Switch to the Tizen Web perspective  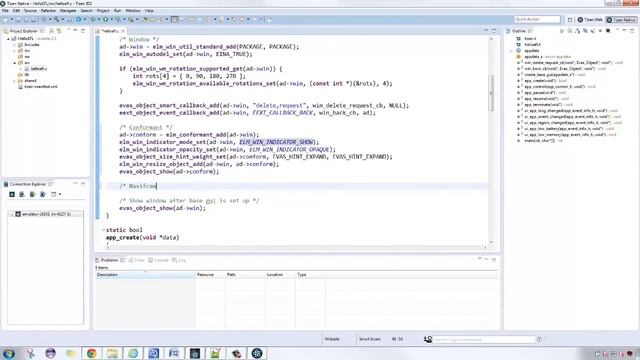[x=590, y=20]
